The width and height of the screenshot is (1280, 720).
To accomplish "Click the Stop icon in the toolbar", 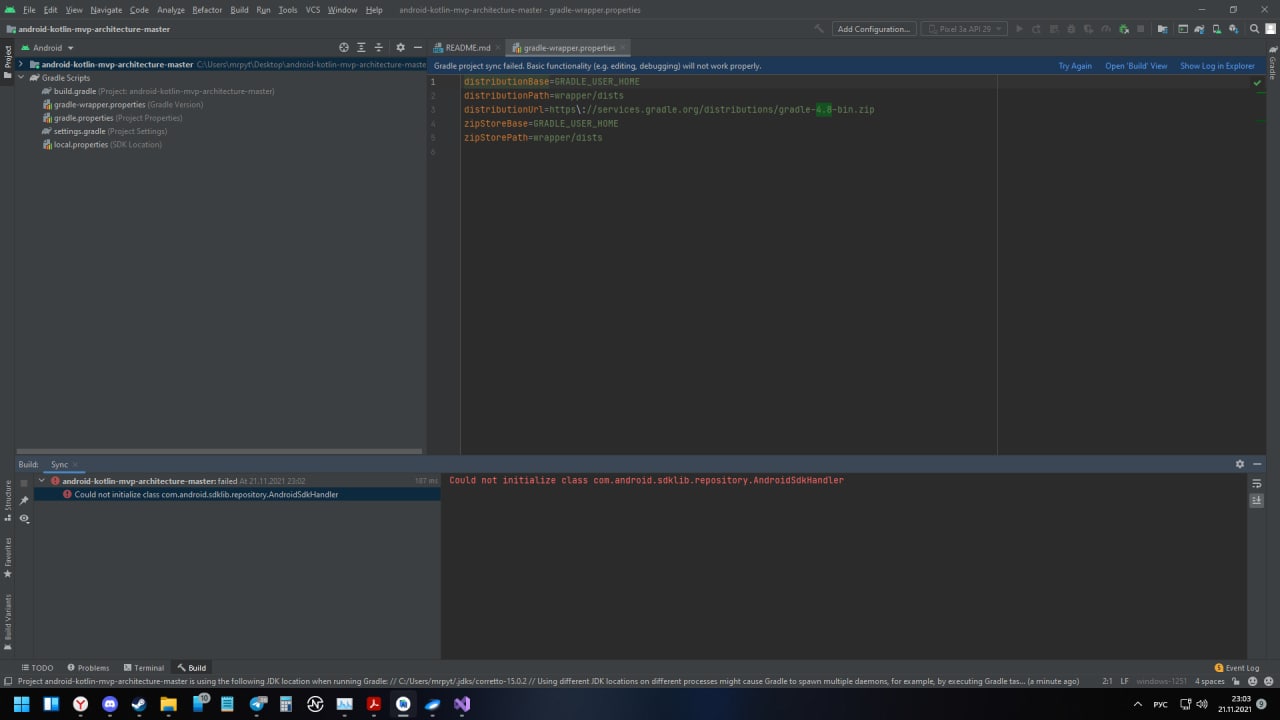I will [x=1140, y=29].
